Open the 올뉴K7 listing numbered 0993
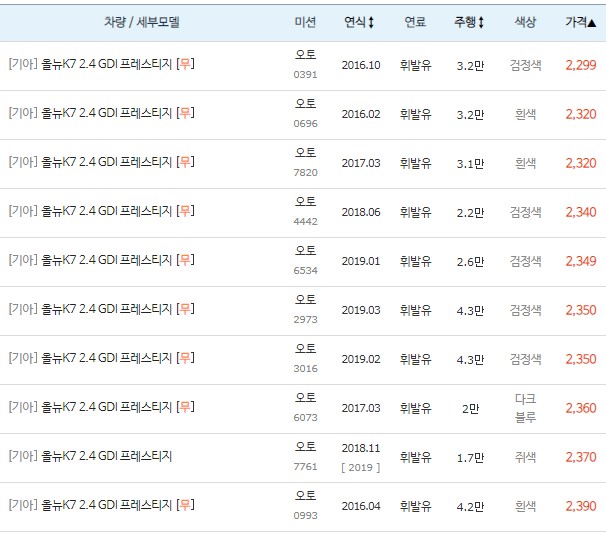The height and width of the screenshot is (534, 606). point(106,505)
